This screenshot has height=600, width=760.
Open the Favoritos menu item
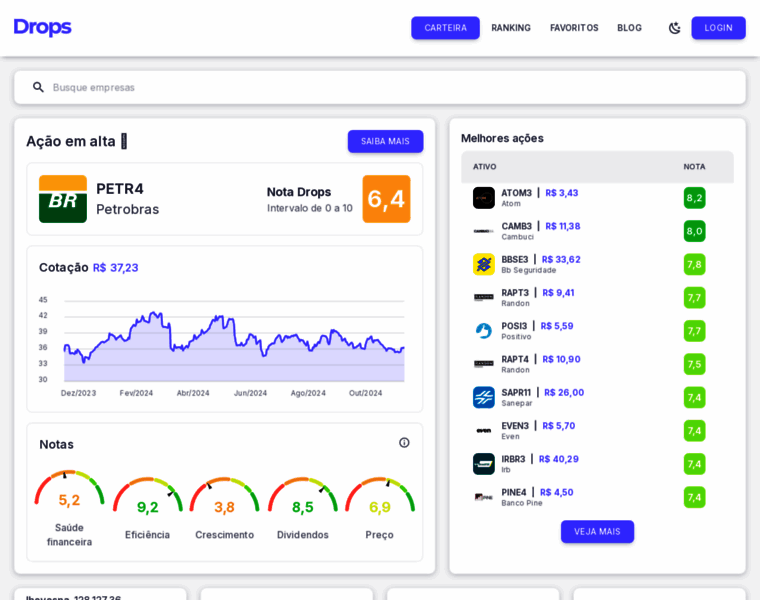point(574,28)
